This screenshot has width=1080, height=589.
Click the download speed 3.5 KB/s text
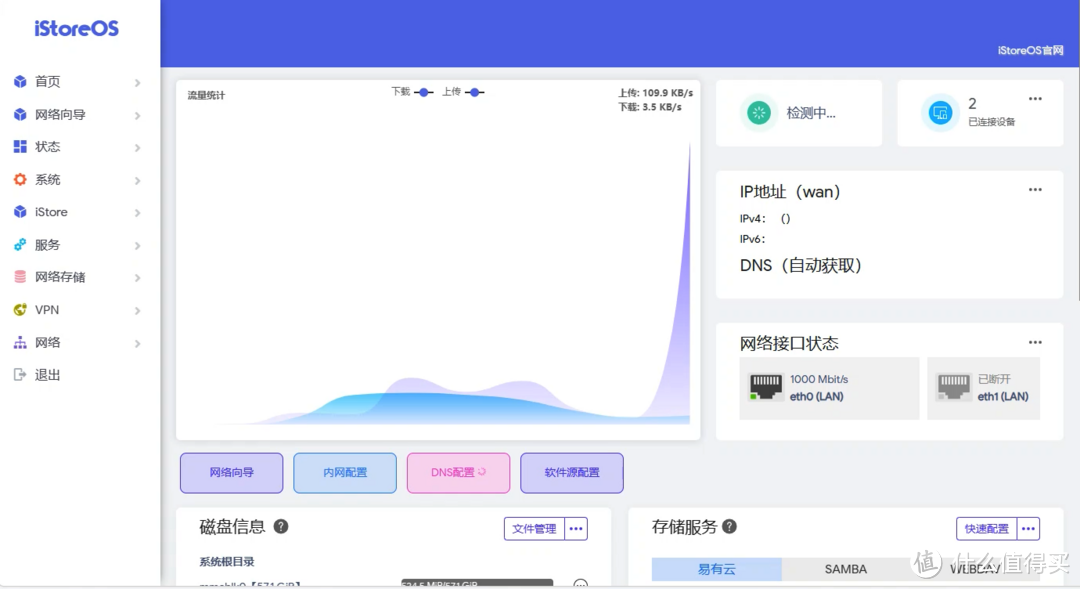point(650,107)
